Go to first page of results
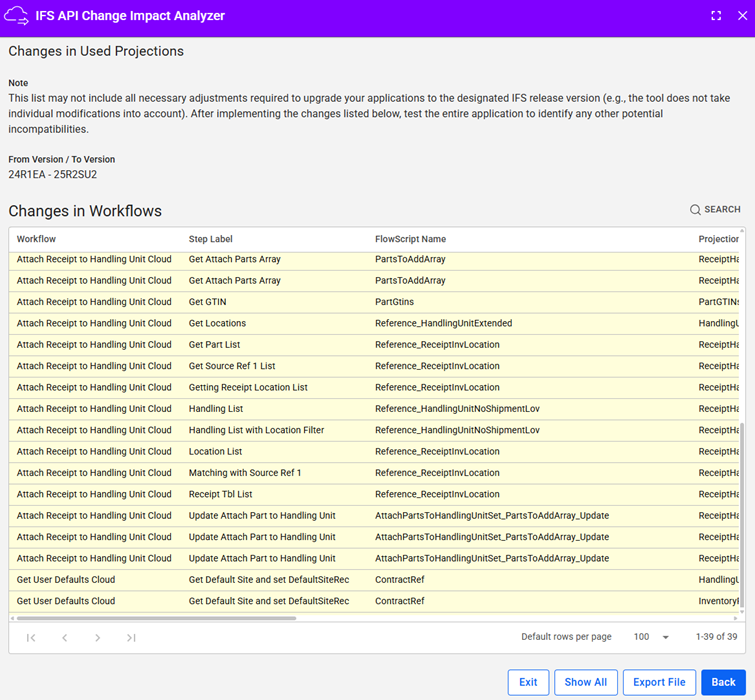This screenshot has height=700, width=755. 31,638
